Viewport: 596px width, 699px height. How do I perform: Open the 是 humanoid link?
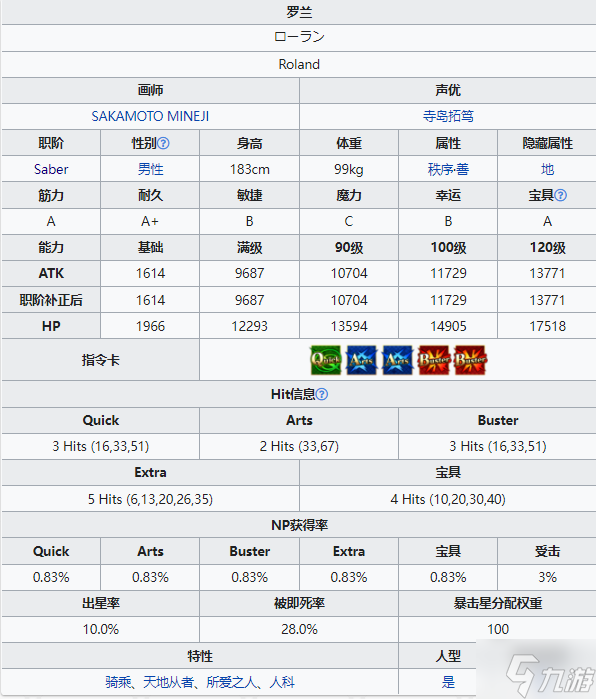pyautogui.click(x=448, y=682)
